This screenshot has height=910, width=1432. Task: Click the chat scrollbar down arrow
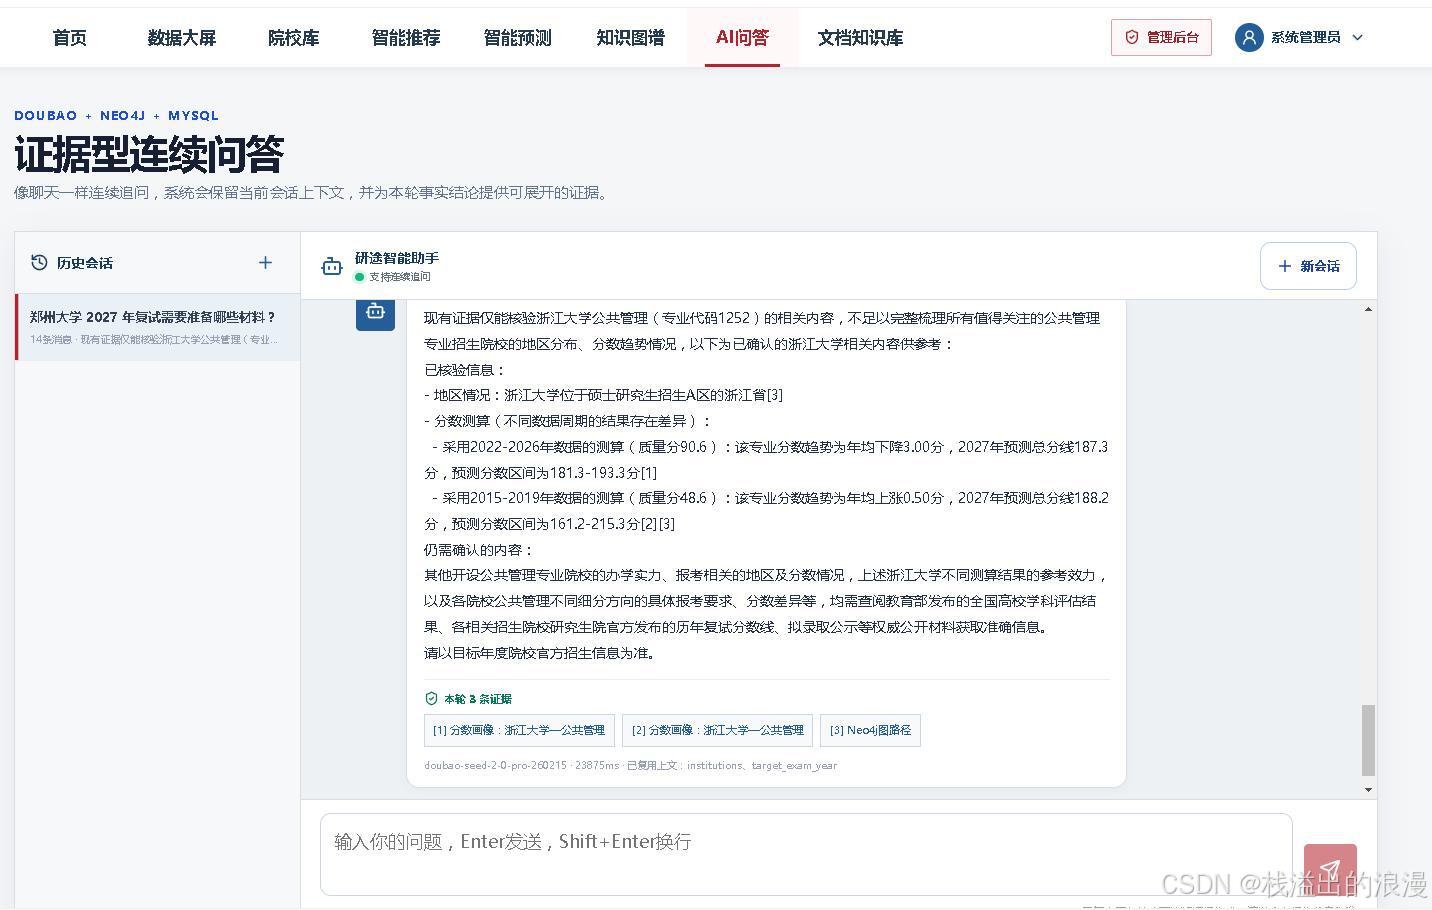[x=1368, y=790]
